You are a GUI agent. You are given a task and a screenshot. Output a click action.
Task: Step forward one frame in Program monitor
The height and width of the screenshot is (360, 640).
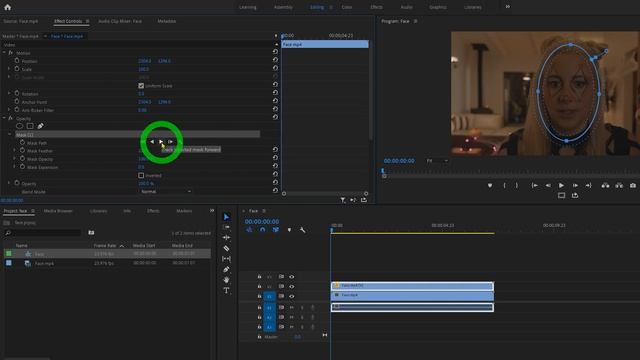575,186
